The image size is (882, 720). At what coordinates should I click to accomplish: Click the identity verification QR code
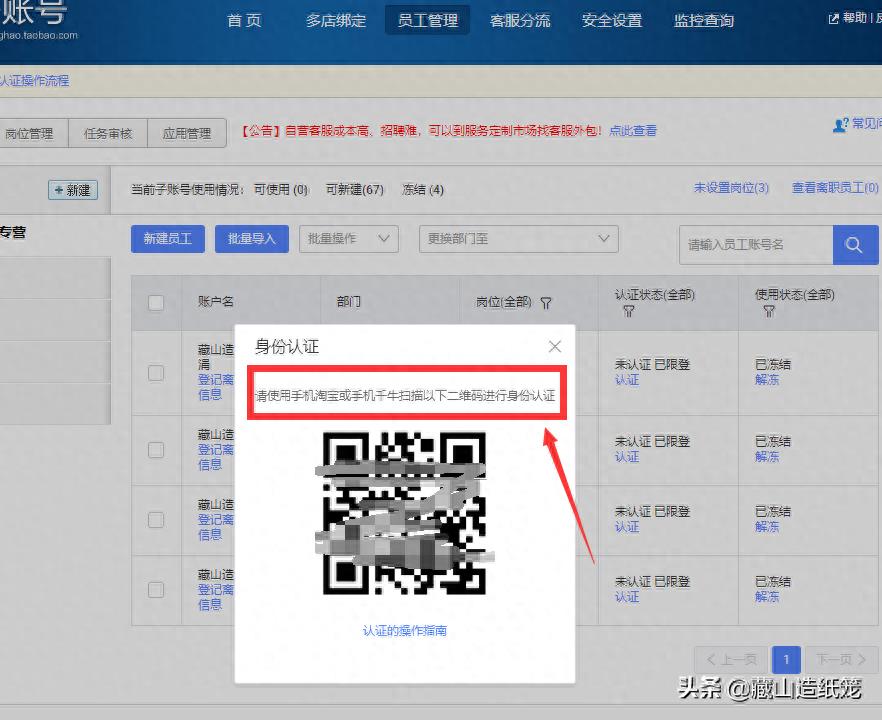coord(404,513)
